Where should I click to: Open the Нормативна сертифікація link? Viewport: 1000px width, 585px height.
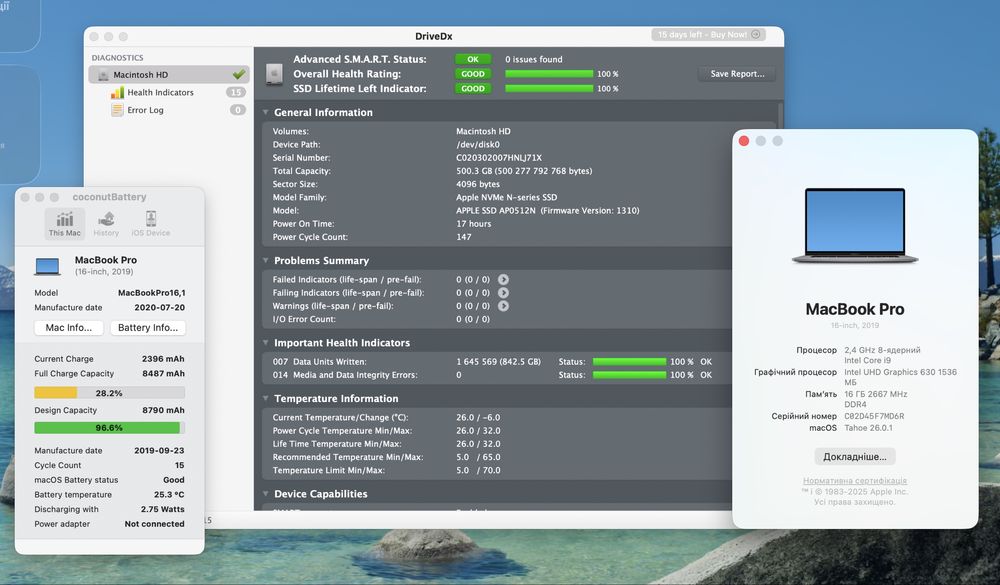click(x=855, y=481)
